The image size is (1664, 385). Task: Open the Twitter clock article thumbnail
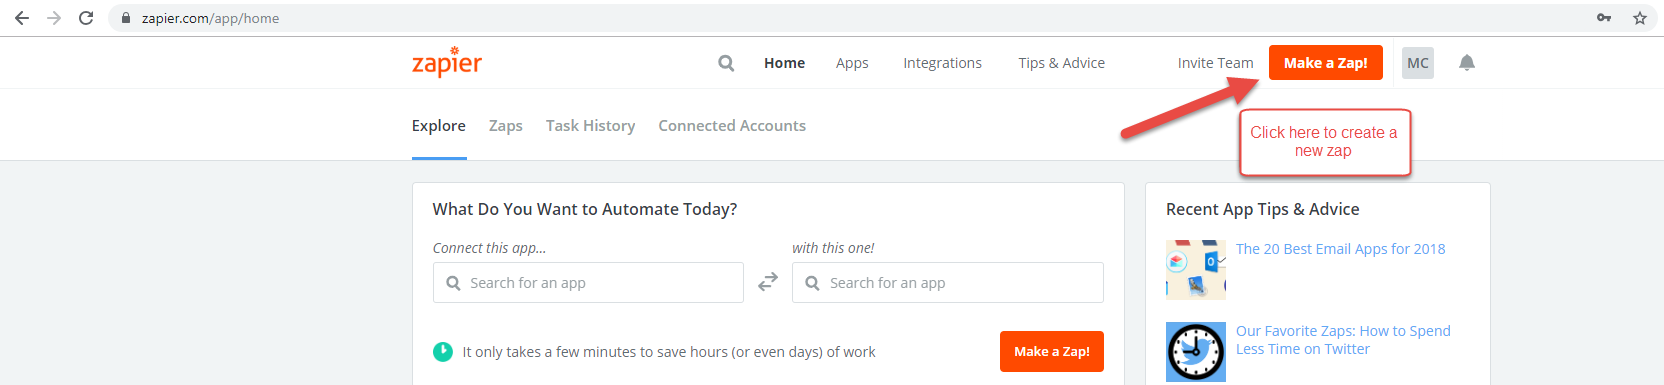point(1196,352)
